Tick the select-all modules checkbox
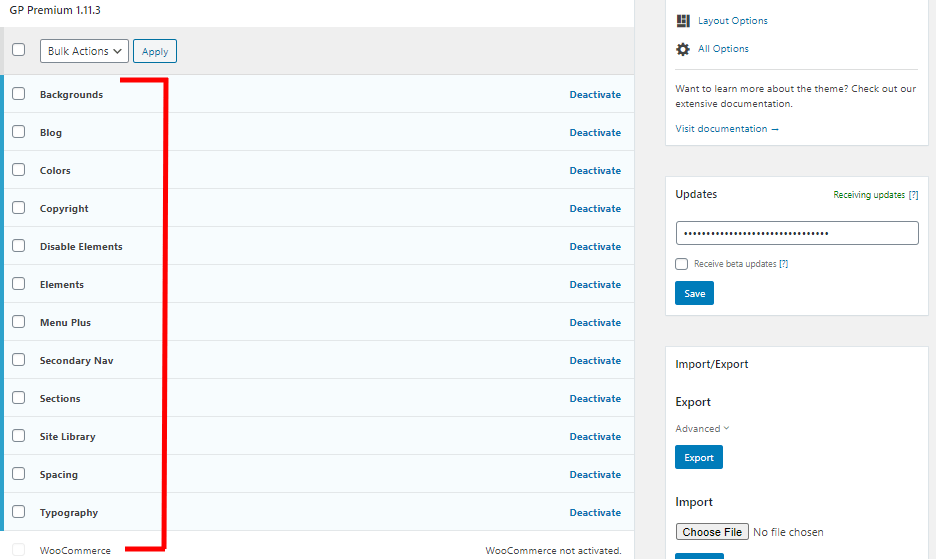Screen dimensions: 936x559 [x=19, y=50]
